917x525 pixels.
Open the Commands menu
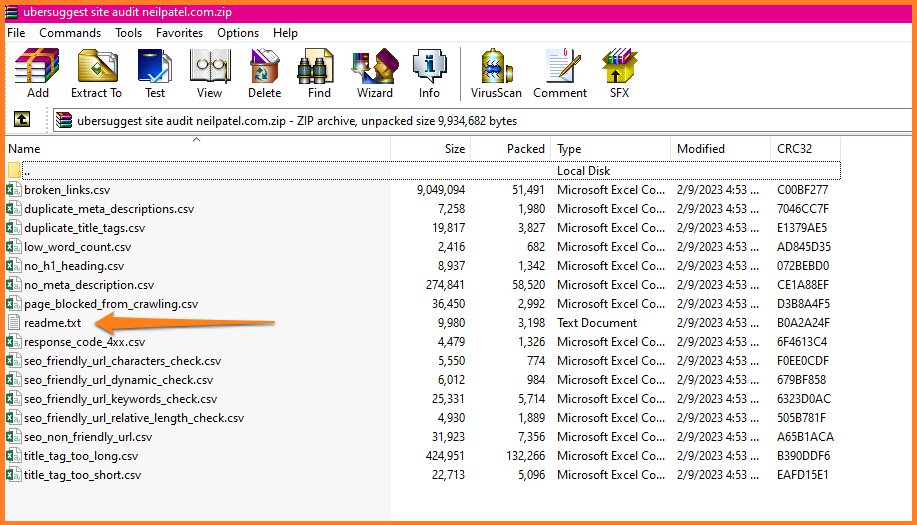pyautogui.click(x=70, y=33)
